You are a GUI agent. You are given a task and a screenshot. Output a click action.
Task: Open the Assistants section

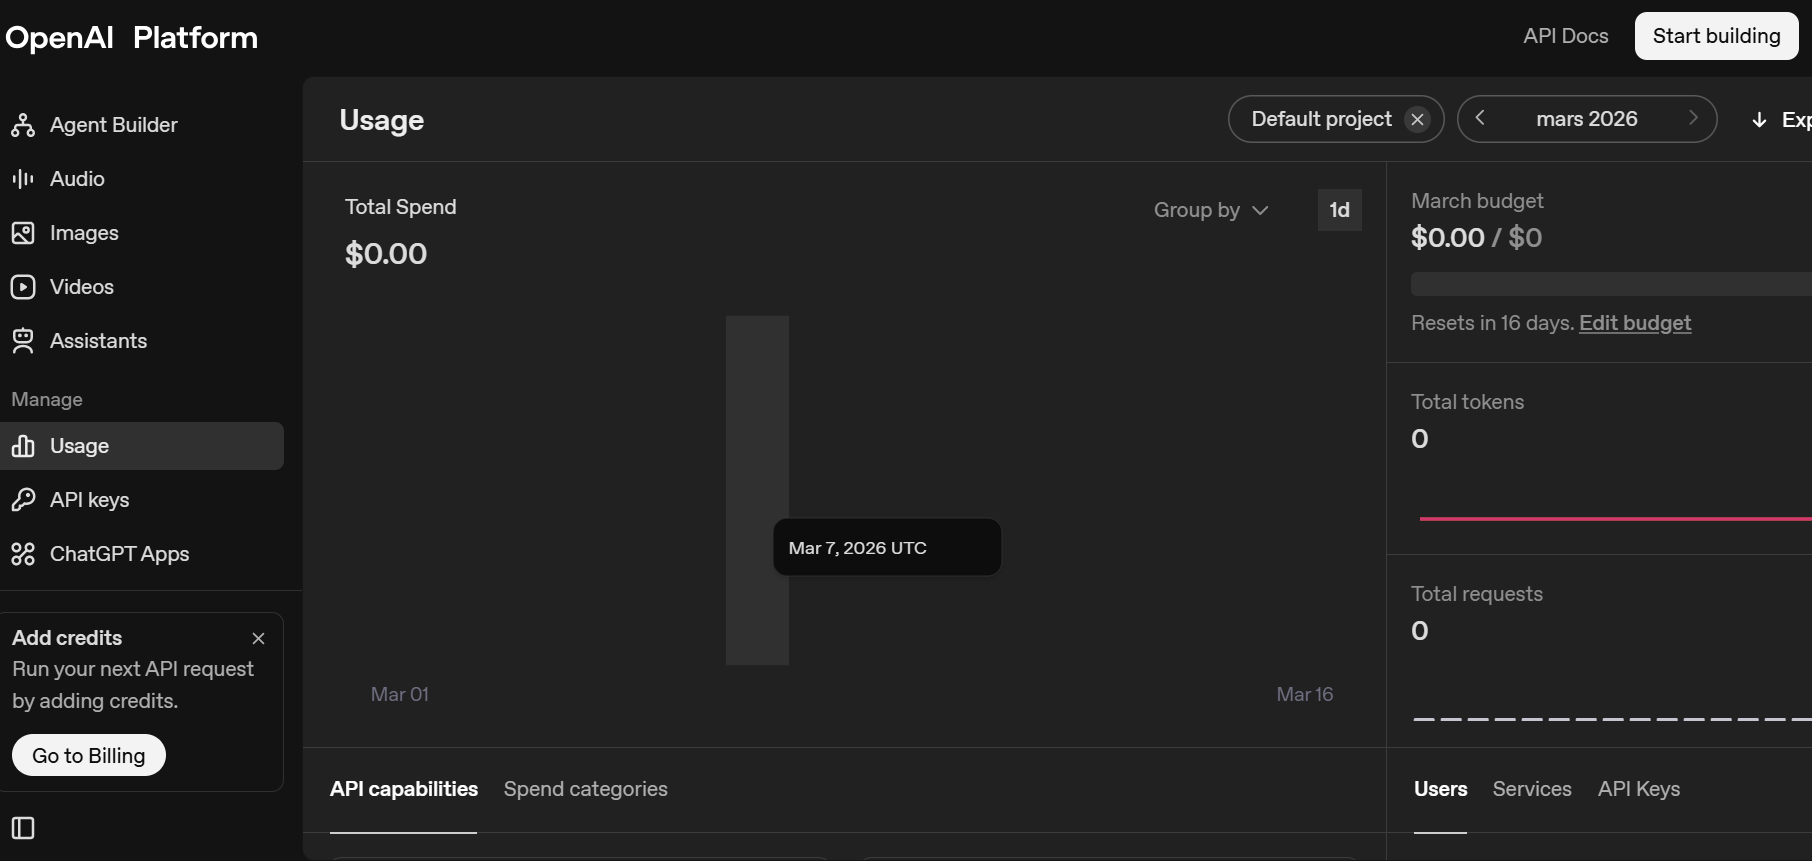click(x=142, y=341)
